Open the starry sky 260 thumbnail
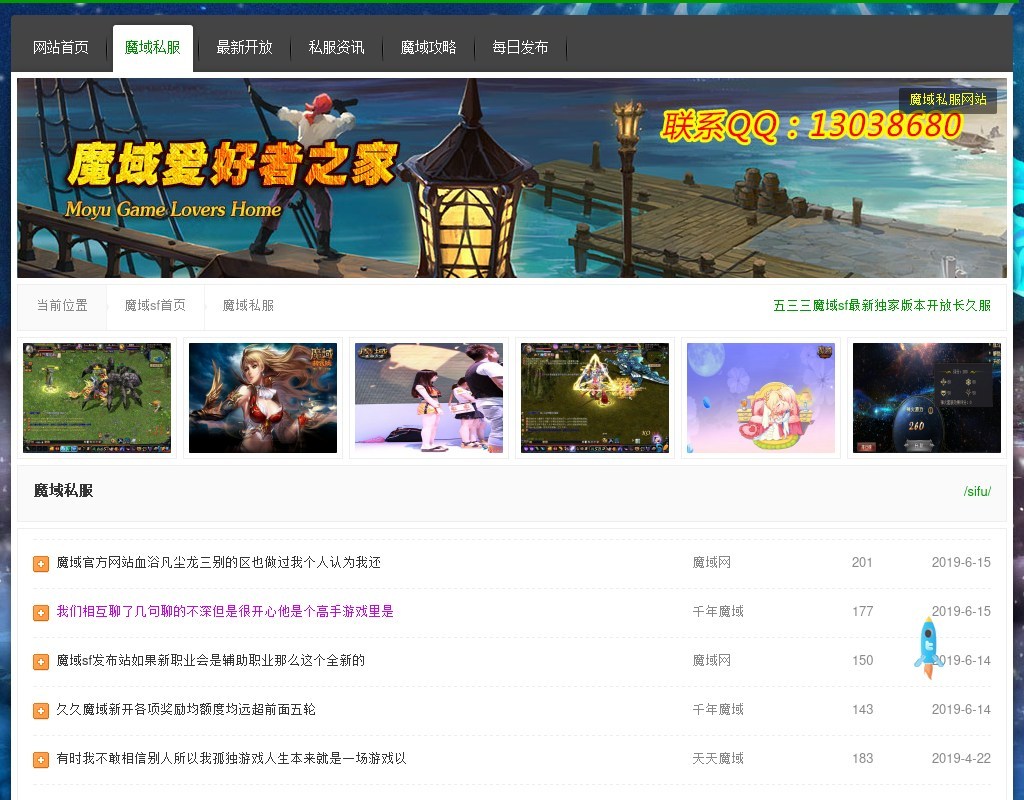Viewport: 1024px width, 800px height. pos(927,398)
